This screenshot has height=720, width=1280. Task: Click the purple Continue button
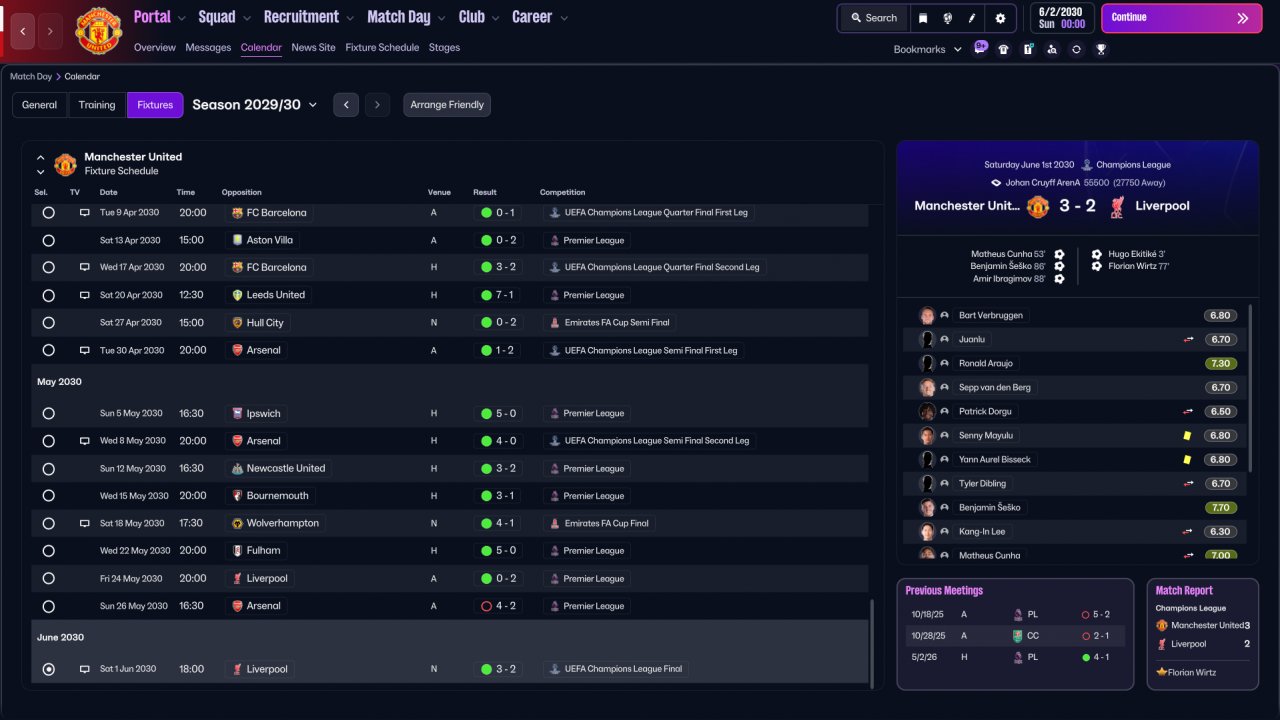[1182, 18]
